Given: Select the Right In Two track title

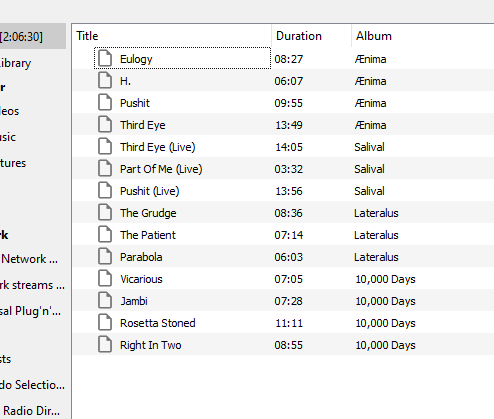Looking at the screenshot, I should tap(151, 345).
